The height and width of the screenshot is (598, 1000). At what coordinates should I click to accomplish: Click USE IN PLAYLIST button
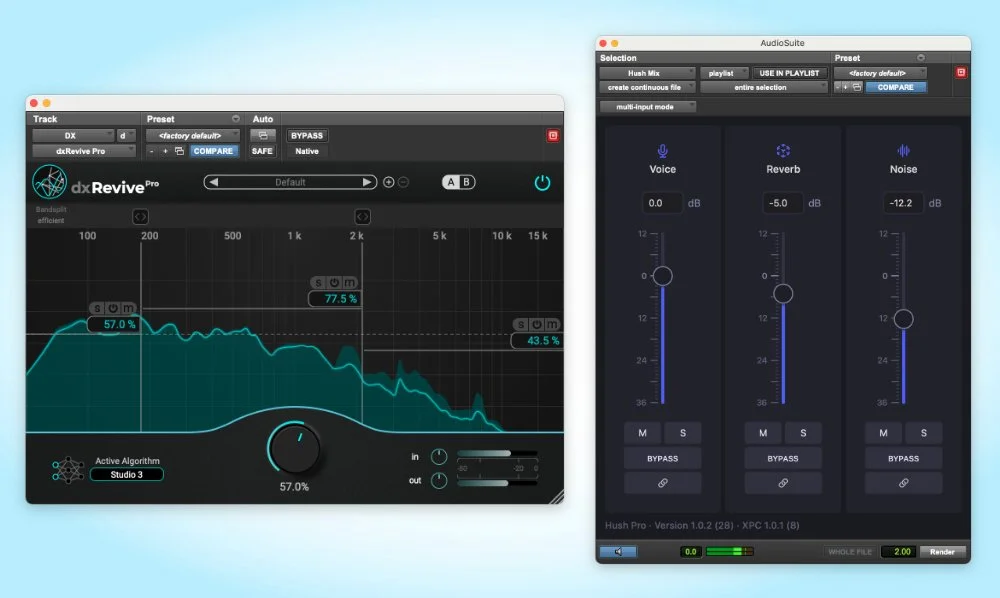click(x=790, y=73)
